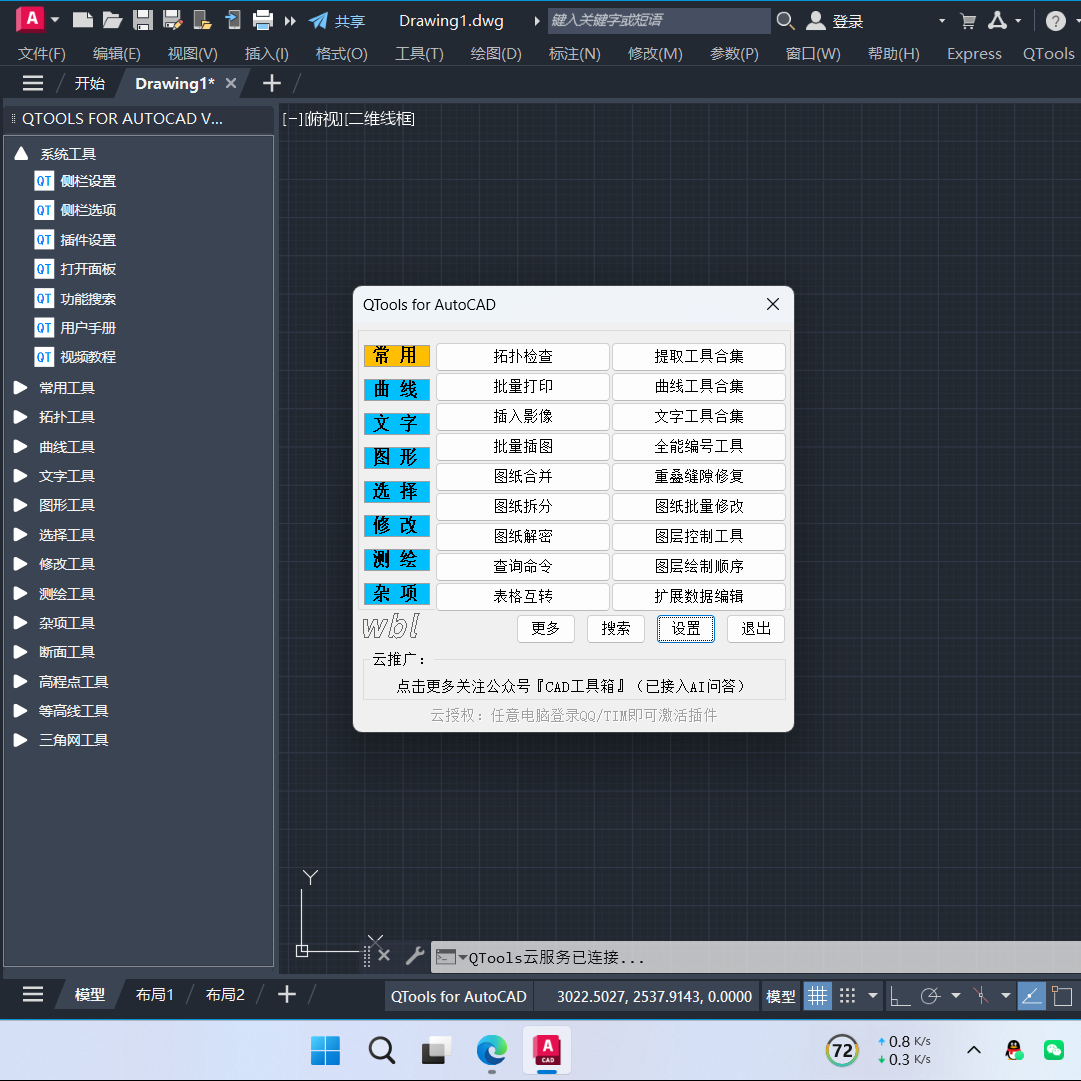
Task: Click the Open file folder icon
Action: (x=112, y=20)
